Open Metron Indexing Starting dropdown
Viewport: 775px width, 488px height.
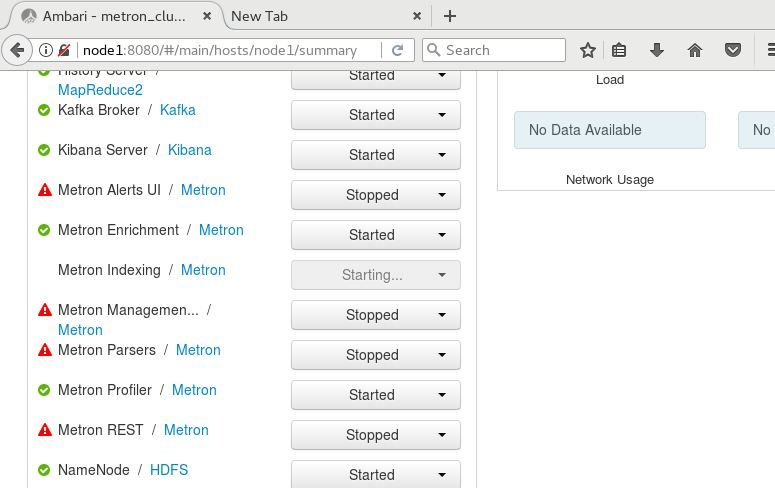(x=376, y=275)
